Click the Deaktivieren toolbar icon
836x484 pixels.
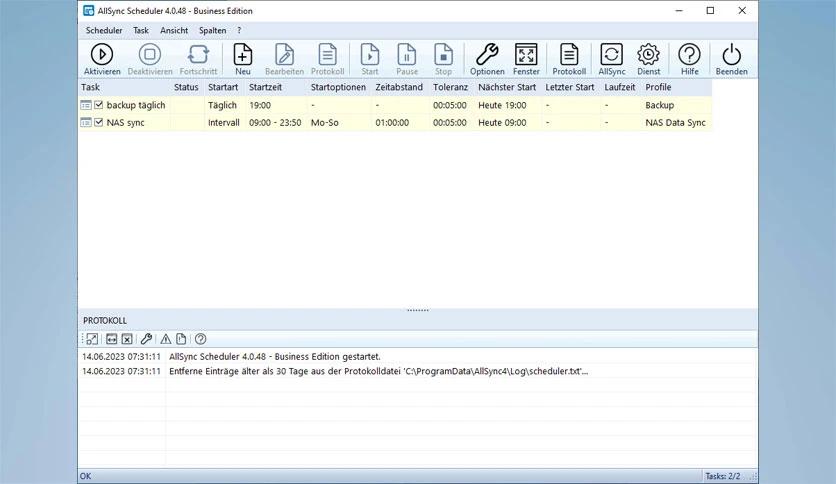[150, 59]
